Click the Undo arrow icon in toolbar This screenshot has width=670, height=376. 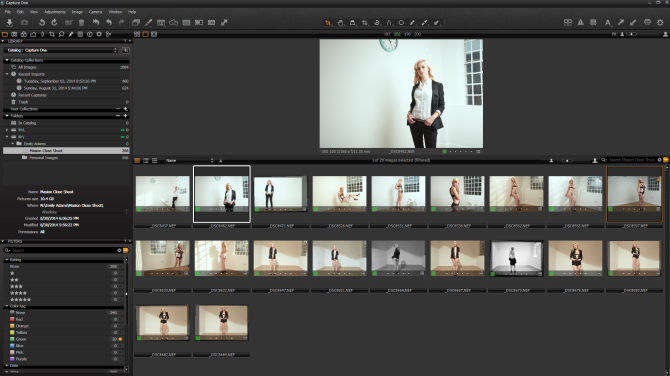click(109, 23)
